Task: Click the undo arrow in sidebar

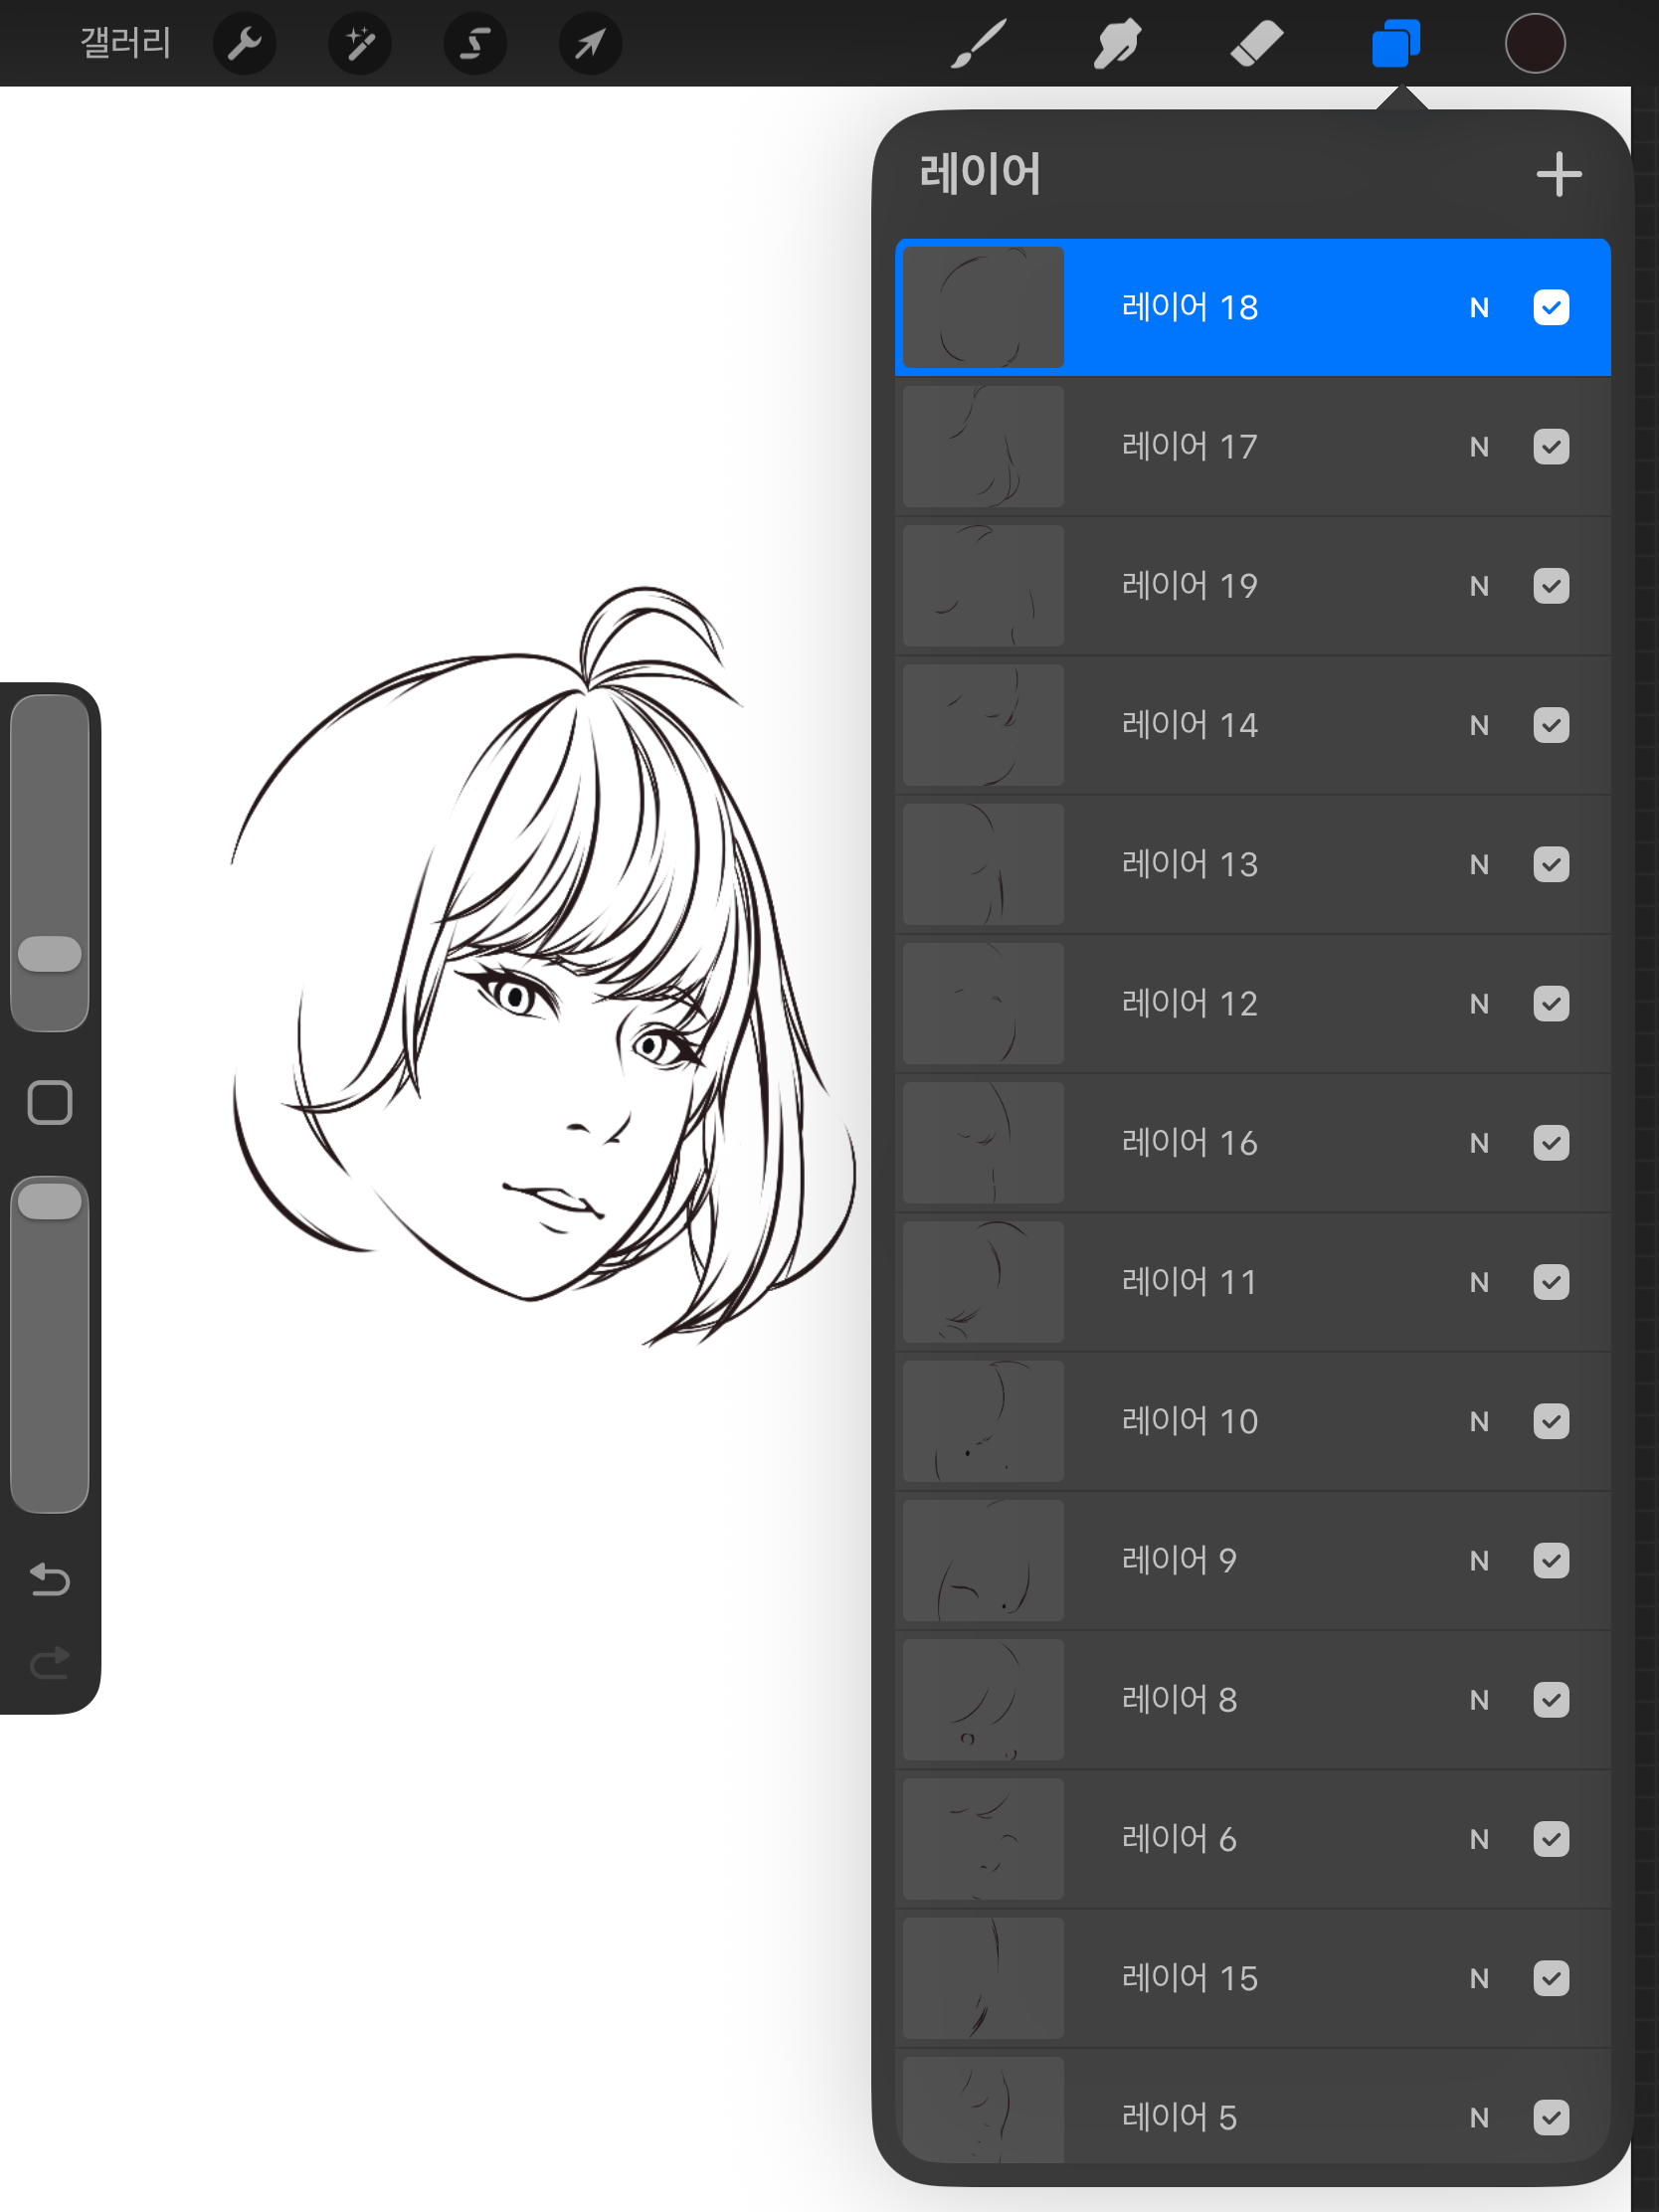Action: click(49, 1579)
